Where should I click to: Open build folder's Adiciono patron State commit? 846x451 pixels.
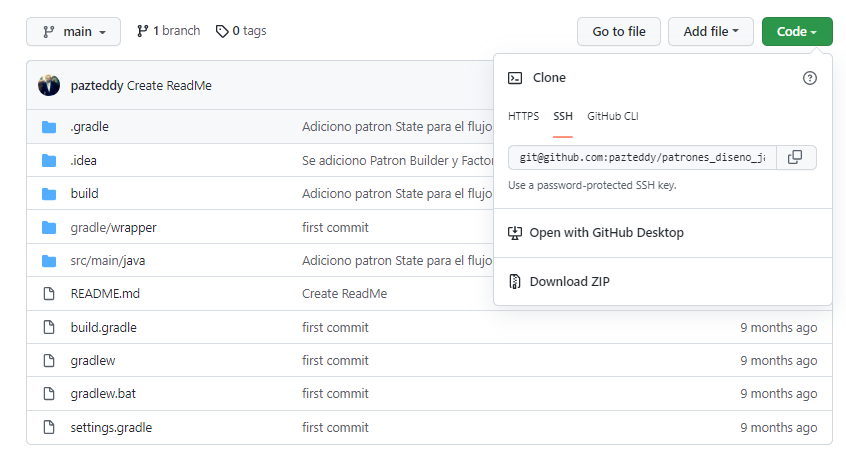(397, 194)
